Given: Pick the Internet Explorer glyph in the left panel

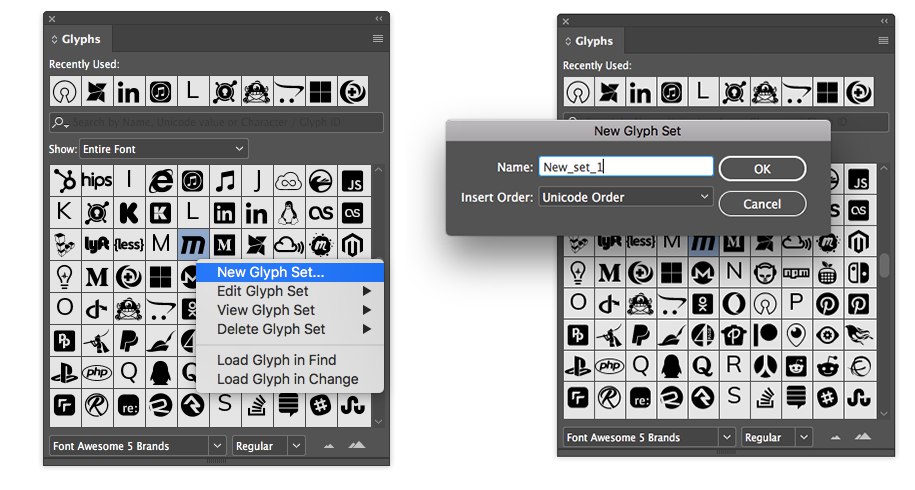Looking at the screenshot, I should tap(160, 181).
